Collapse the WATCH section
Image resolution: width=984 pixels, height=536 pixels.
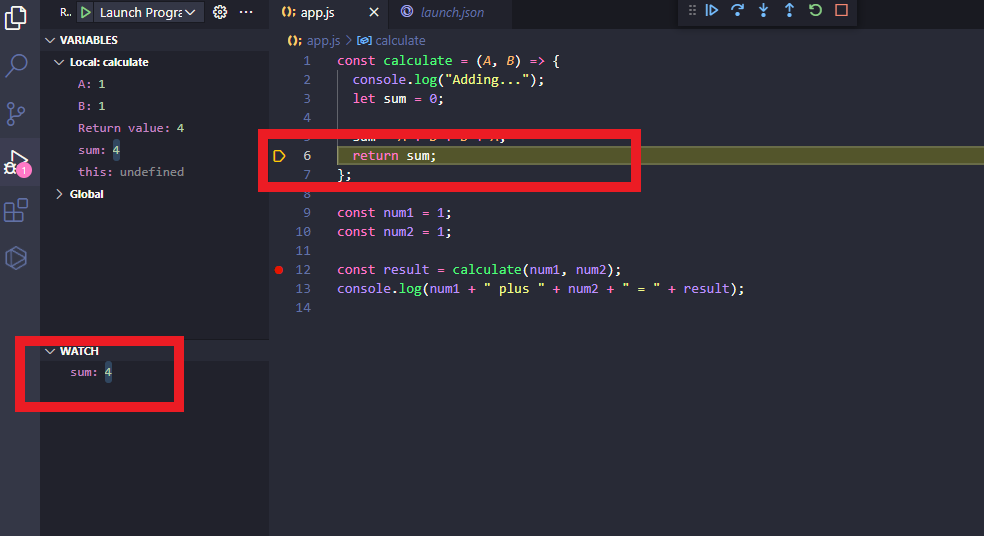point(50,351)
